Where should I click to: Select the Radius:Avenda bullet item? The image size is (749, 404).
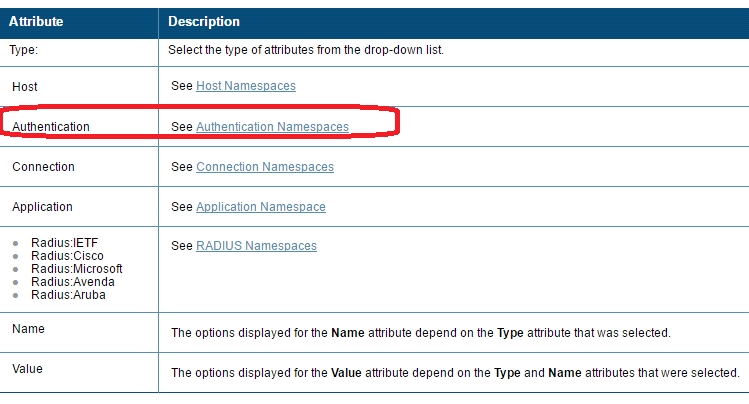click(70, 282)
